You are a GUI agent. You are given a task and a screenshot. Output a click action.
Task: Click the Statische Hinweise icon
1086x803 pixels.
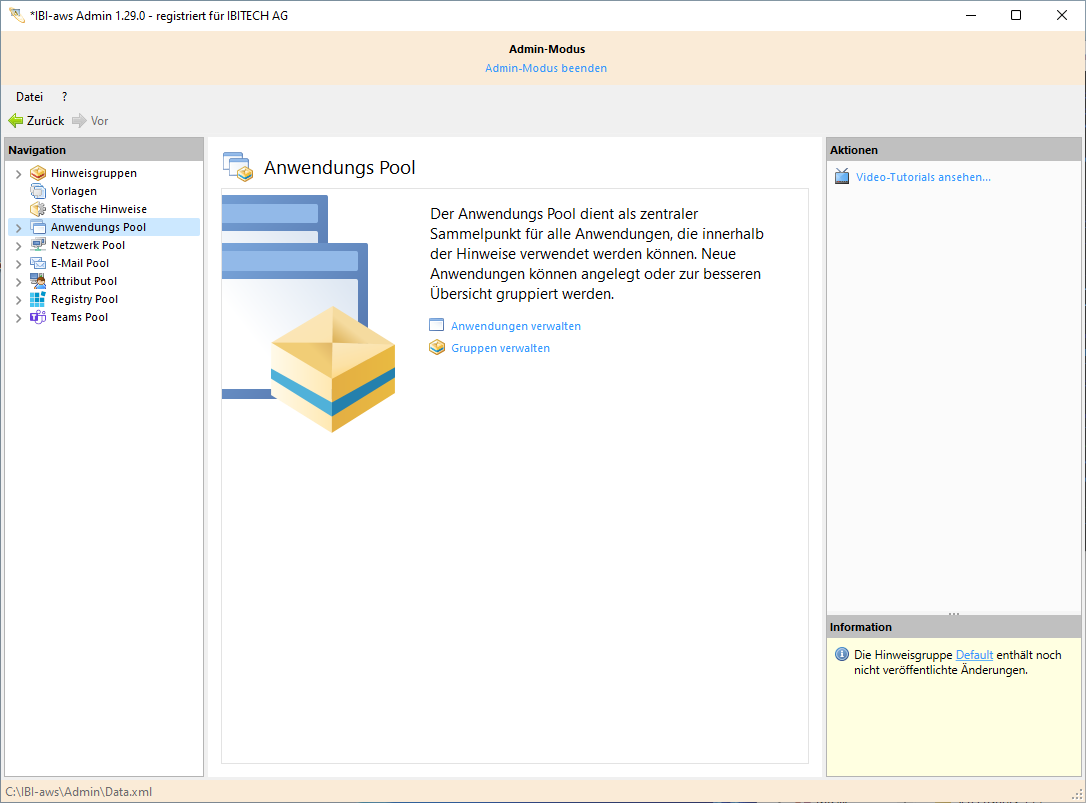click(x=38, y=209)
